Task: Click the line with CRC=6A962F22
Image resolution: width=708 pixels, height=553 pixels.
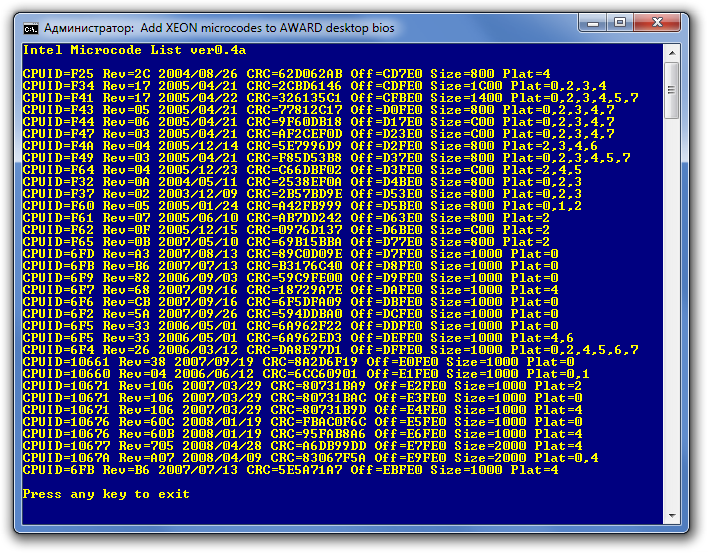Action: (x=290, y=326)
